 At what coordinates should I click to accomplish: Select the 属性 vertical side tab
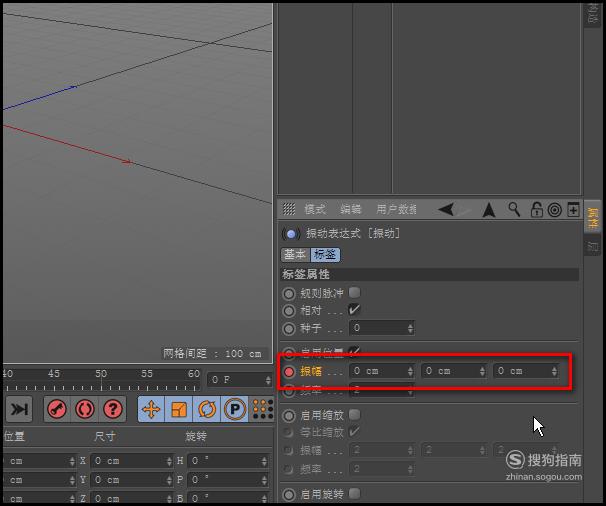coord(592,218)
